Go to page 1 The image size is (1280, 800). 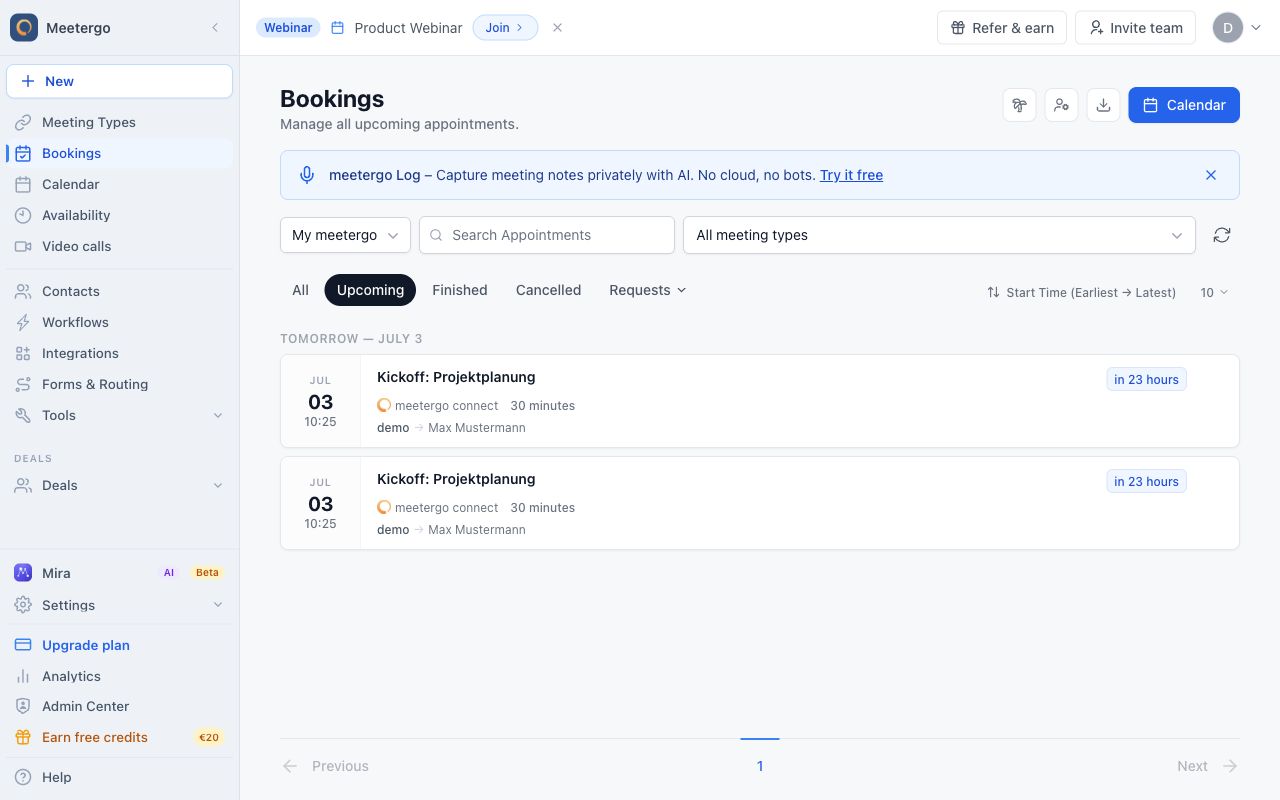point(760,766)
